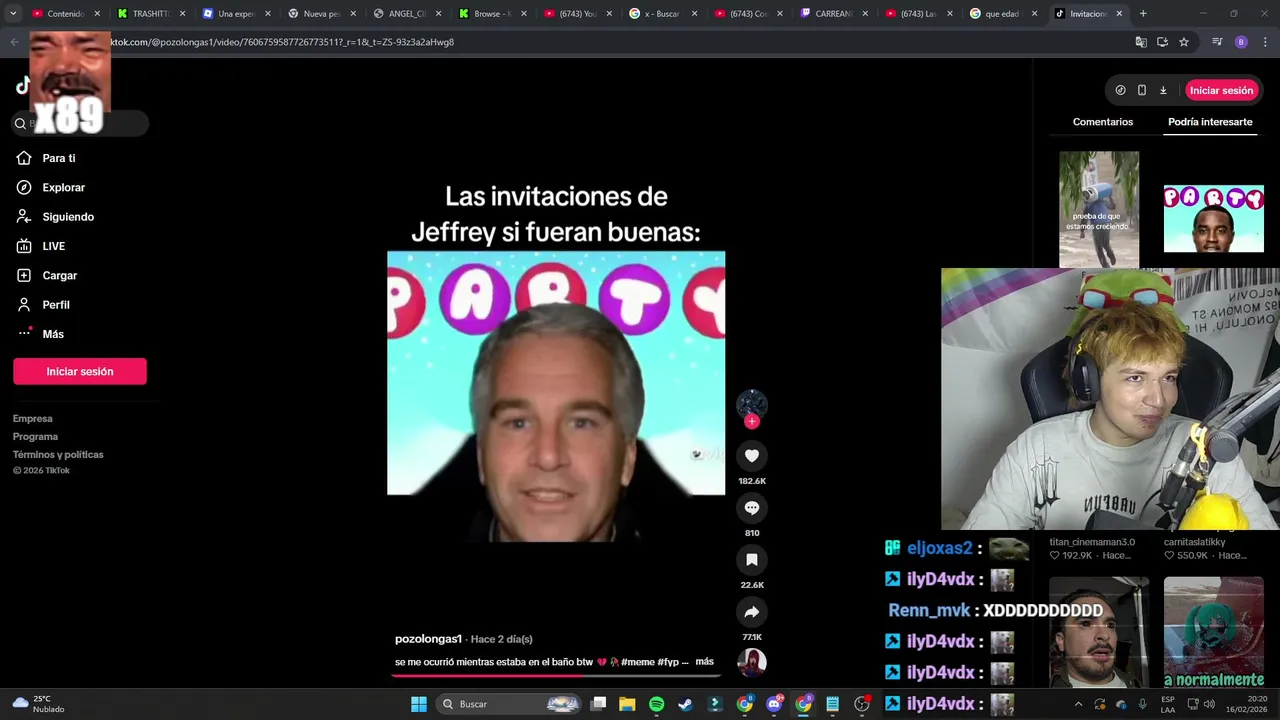
Task: Save video with the bookmark icon
Action: pyautogui.click(x=752, y=560)
